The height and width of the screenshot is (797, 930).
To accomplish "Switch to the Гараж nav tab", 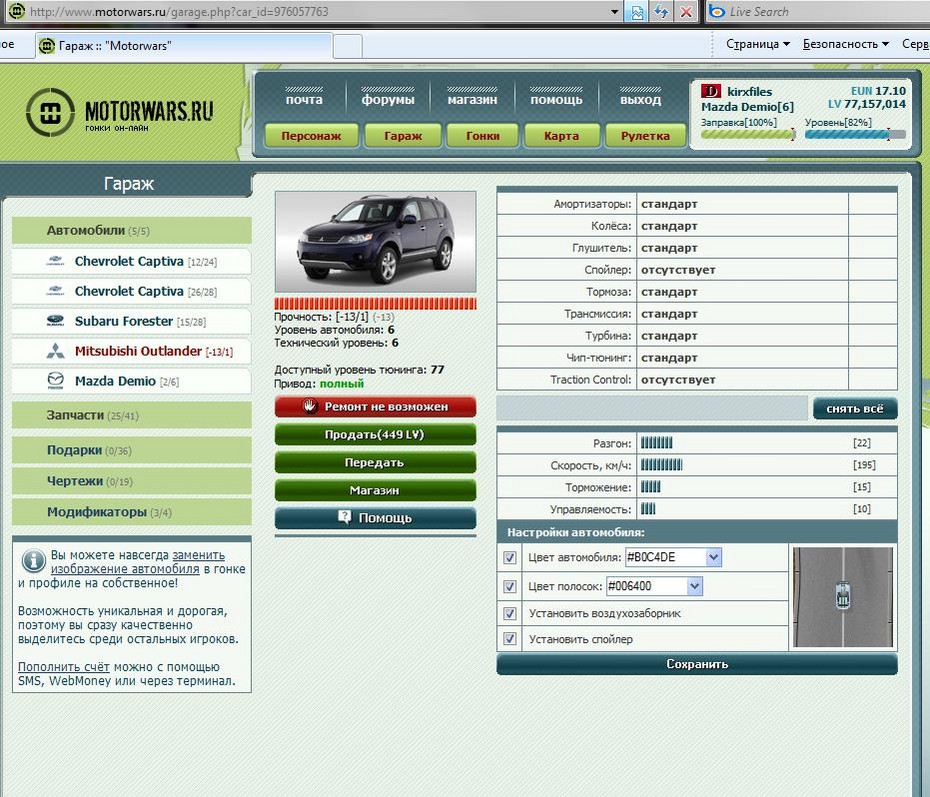I will (x=403, y=136).
